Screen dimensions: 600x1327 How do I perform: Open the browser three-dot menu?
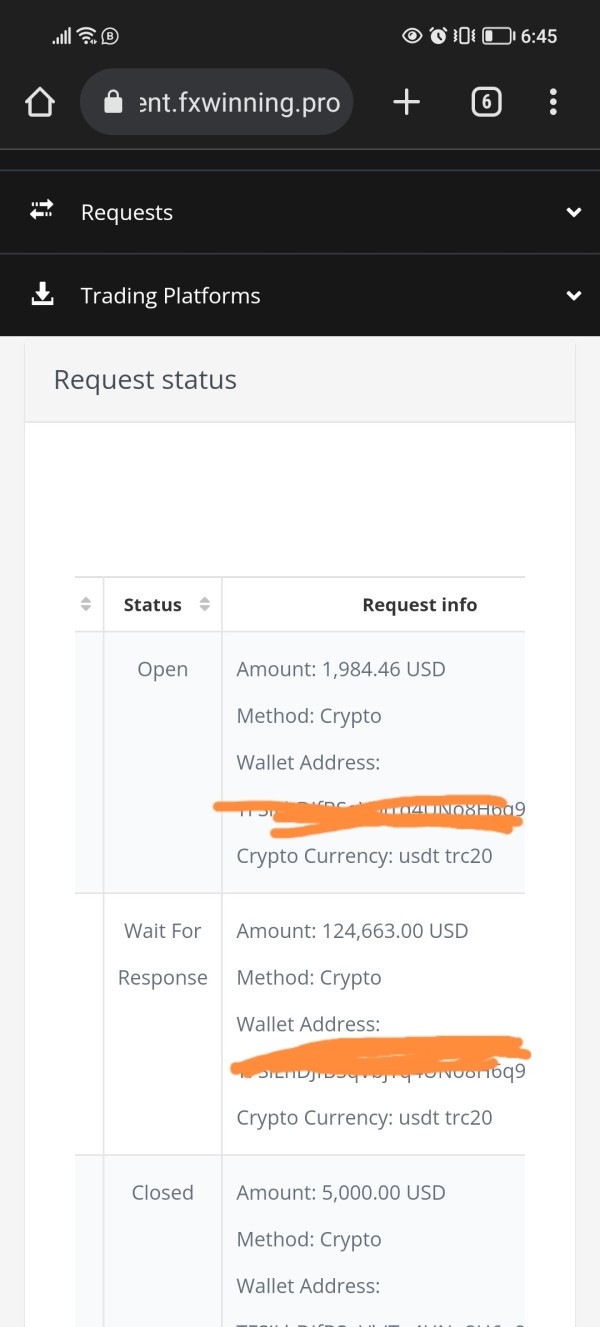(x=553, y=102)
